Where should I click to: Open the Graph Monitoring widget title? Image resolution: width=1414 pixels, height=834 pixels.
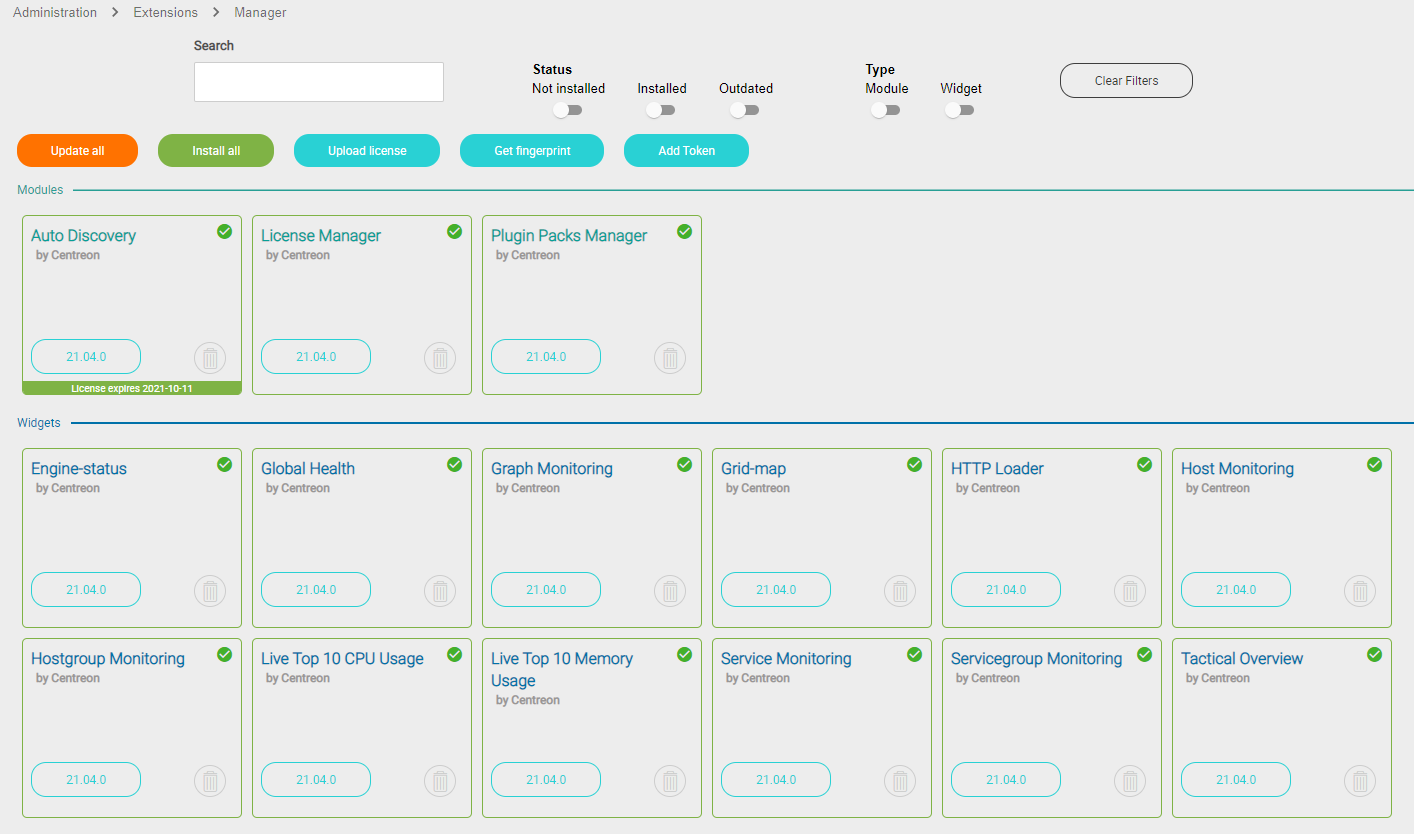click(552, 469)
